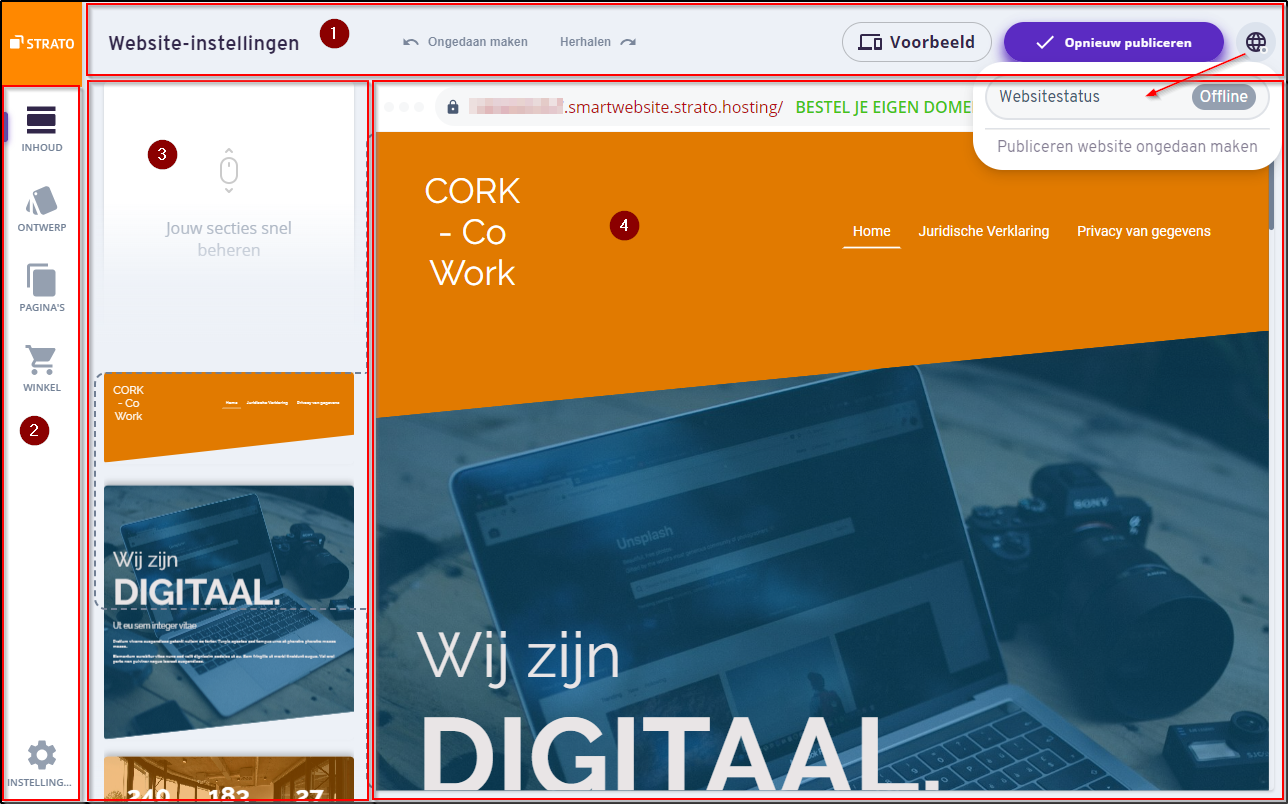
Task: Open the BESTEL JE EIGEN DOMEIN link
Action: pos(882,107)
